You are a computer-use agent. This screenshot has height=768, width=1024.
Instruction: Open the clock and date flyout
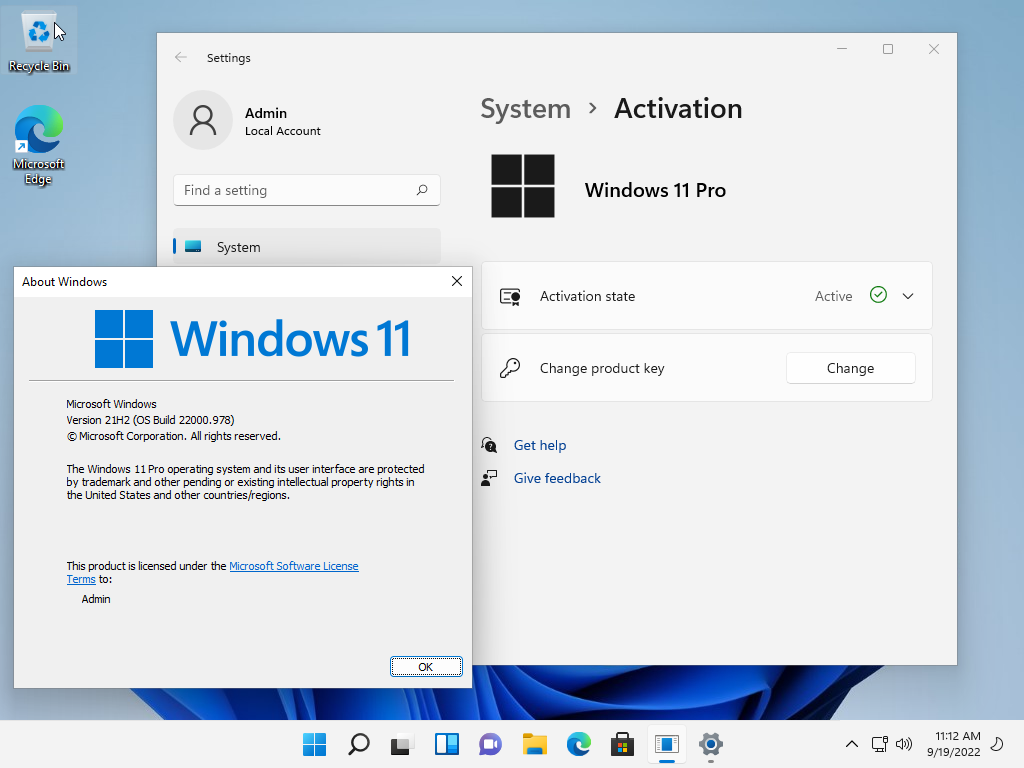pos(953,744)
